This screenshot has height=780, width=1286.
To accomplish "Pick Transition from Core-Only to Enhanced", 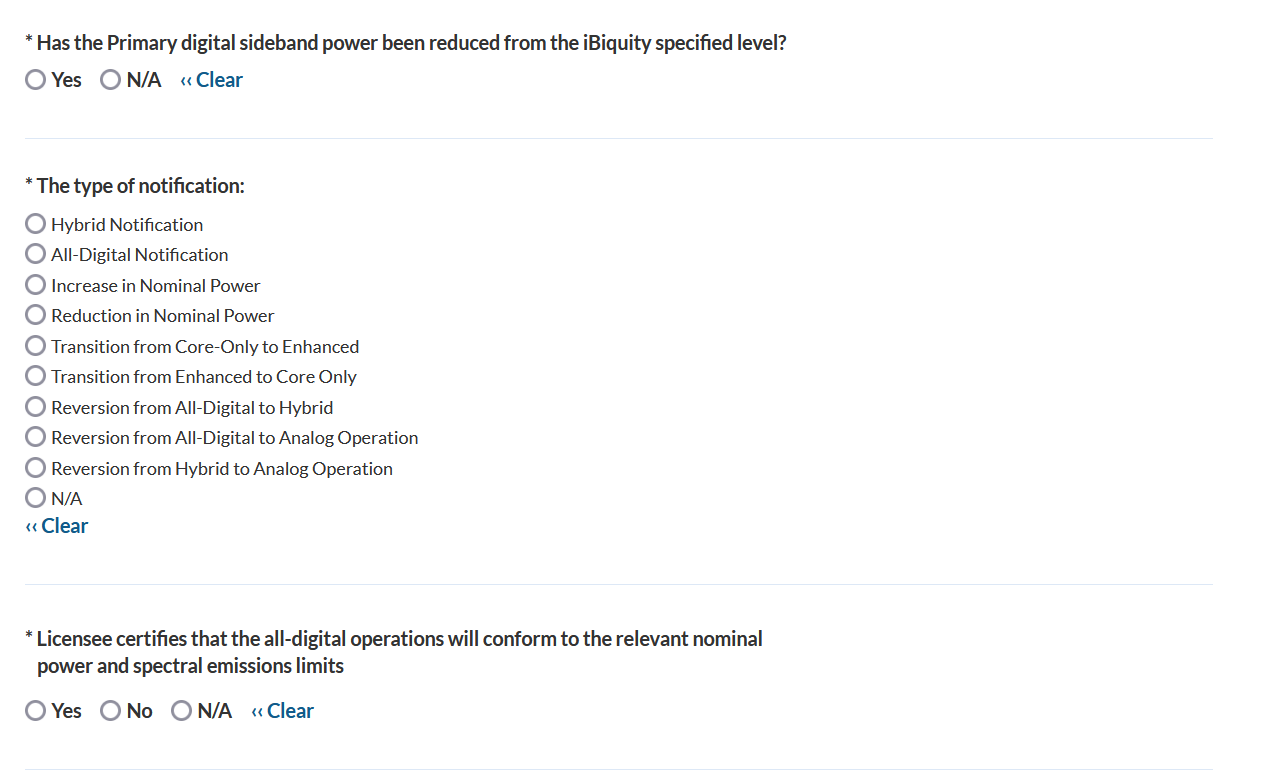I will [36, 346].
